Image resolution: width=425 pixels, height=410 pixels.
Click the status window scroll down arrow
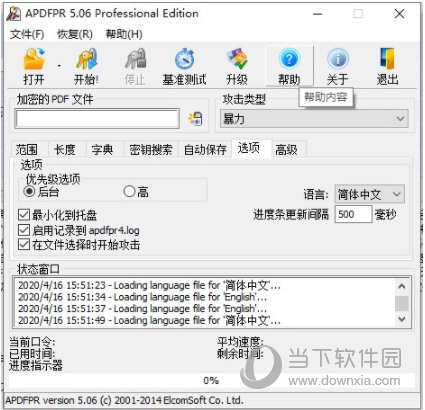tap(402, 319)
